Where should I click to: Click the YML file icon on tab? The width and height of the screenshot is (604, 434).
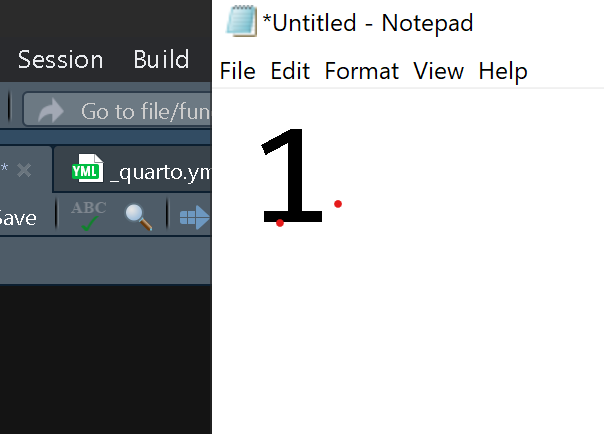click(x=87, y=168)
